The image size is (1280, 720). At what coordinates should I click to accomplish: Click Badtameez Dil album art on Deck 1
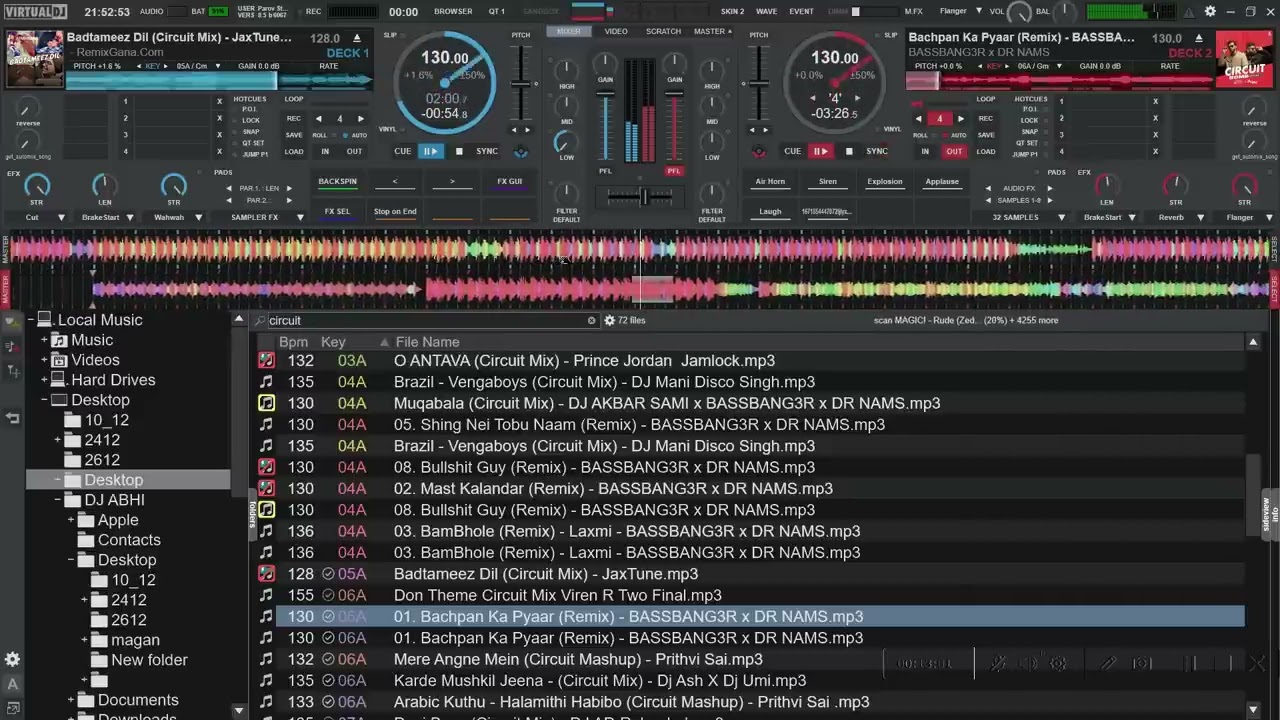[x=35, y=59]
